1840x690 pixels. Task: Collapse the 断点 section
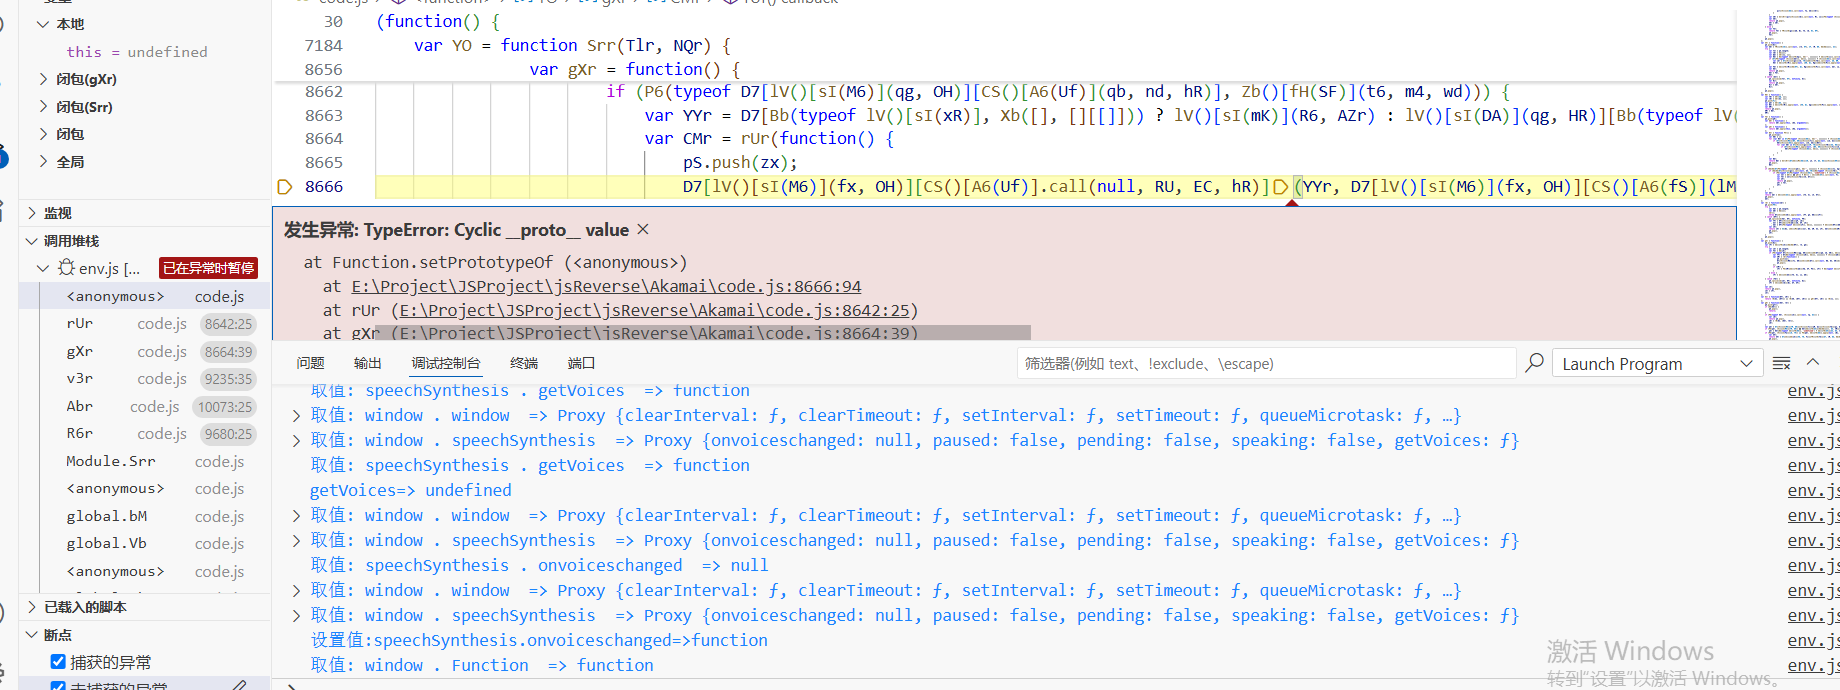[x=32, y=635]
